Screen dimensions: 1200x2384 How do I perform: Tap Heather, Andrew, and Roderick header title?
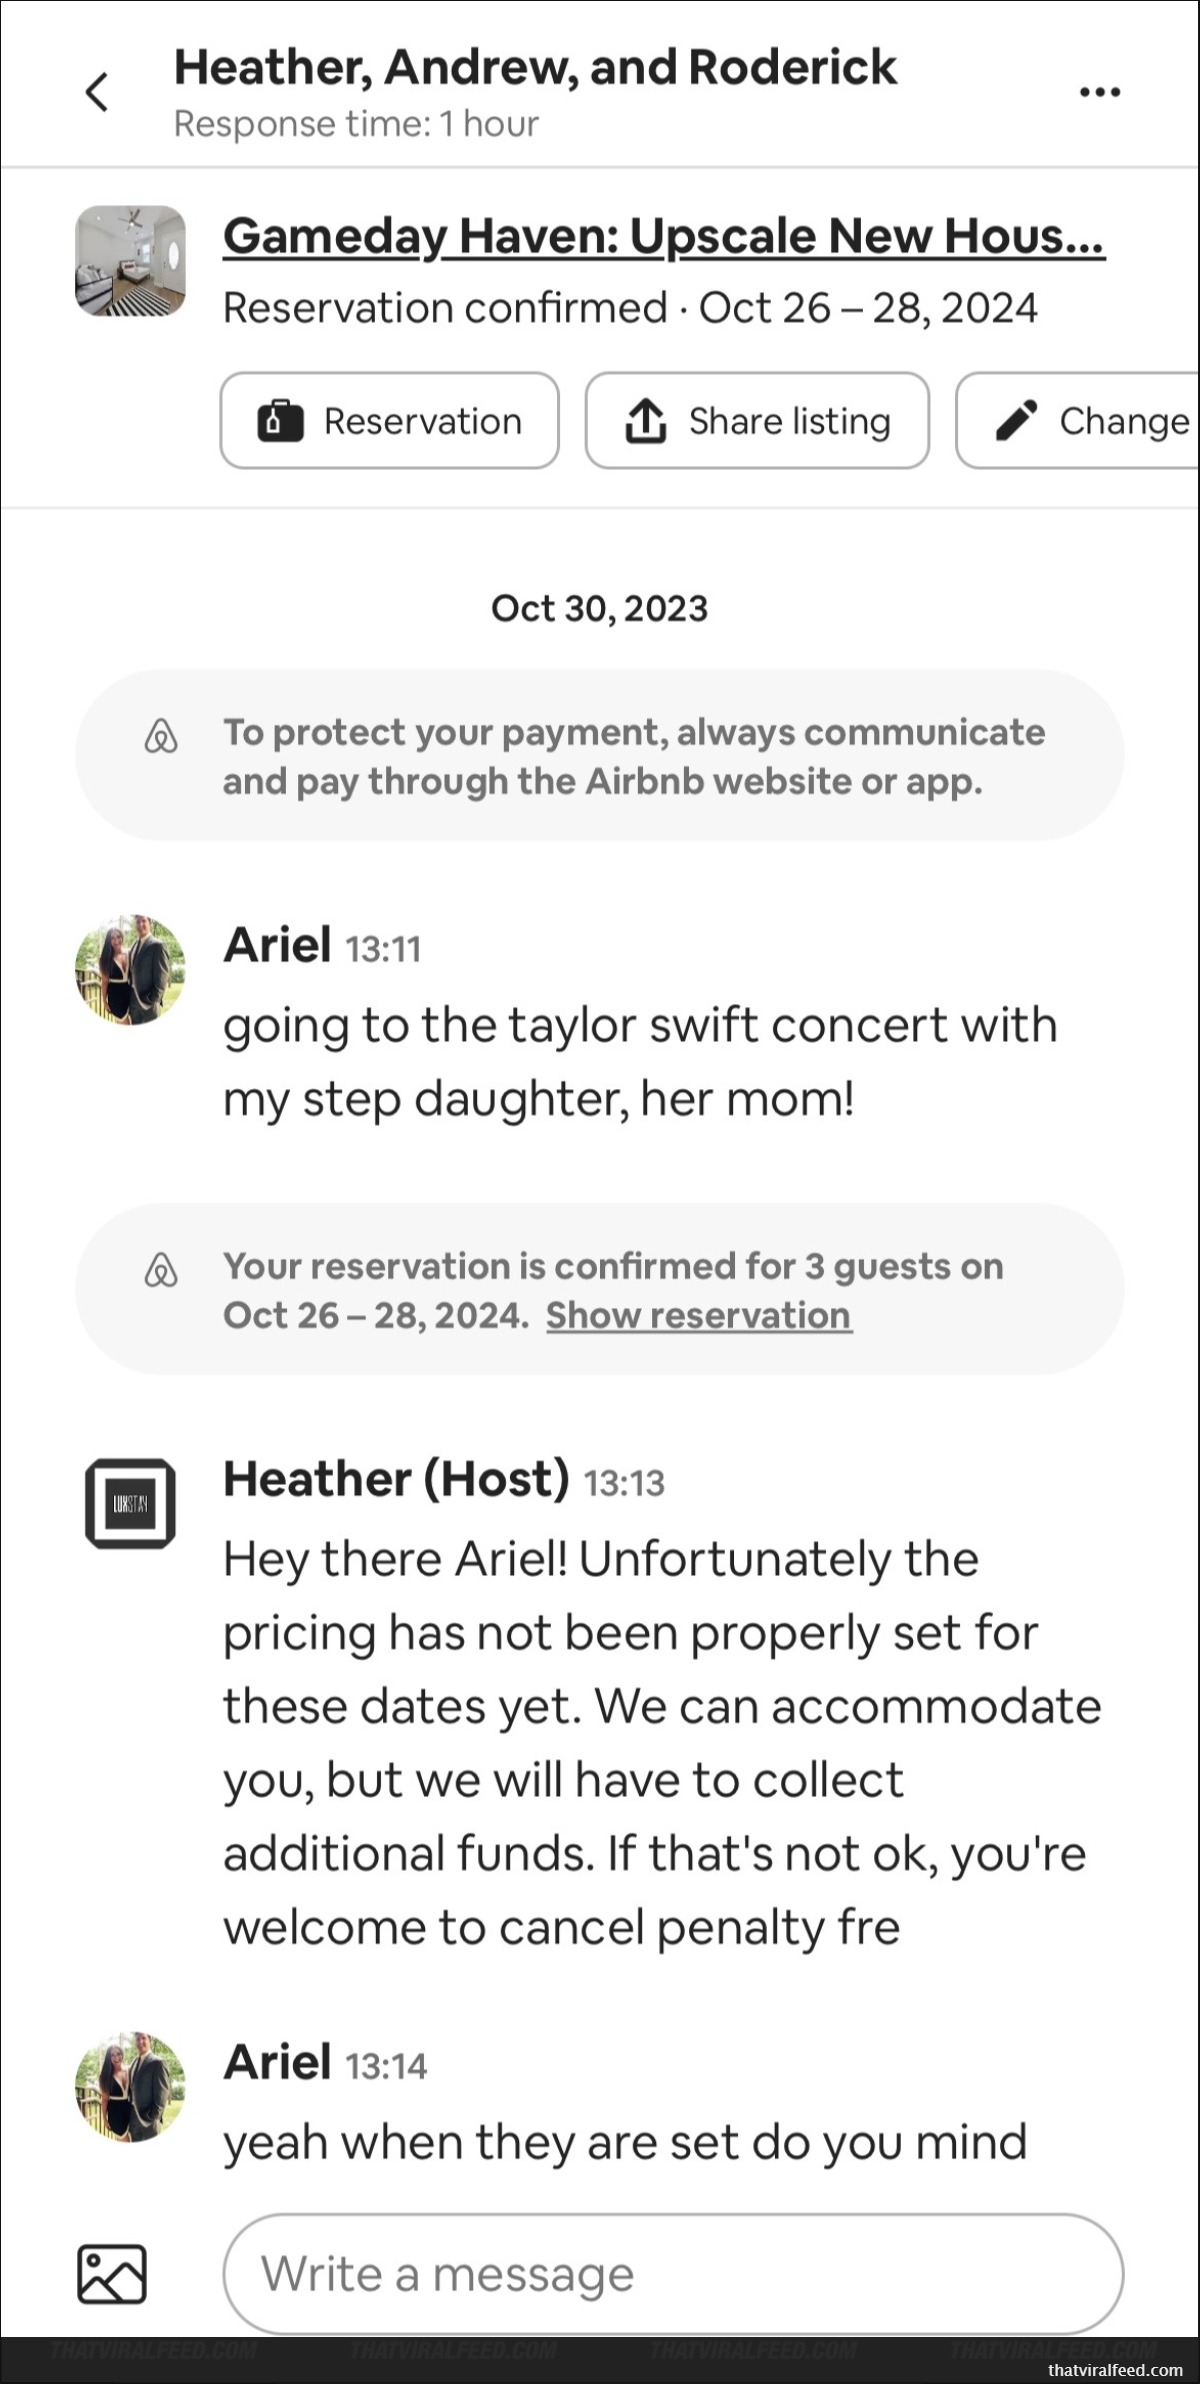click(535, 68)
